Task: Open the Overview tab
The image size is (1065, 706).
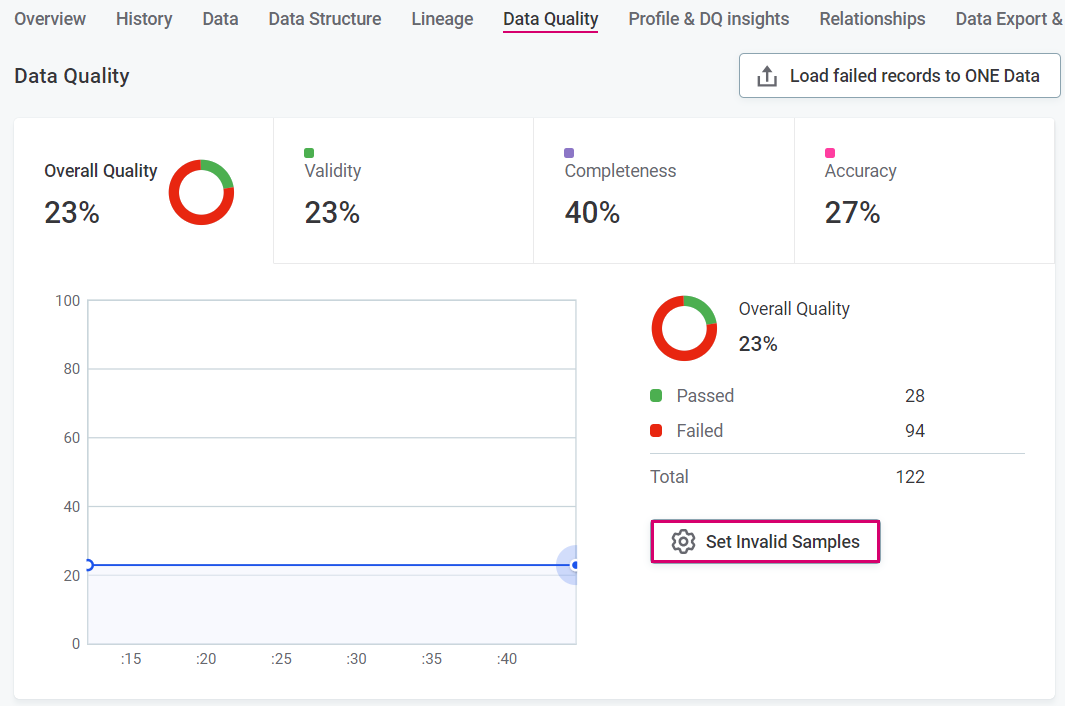Action: click(50, 19)
